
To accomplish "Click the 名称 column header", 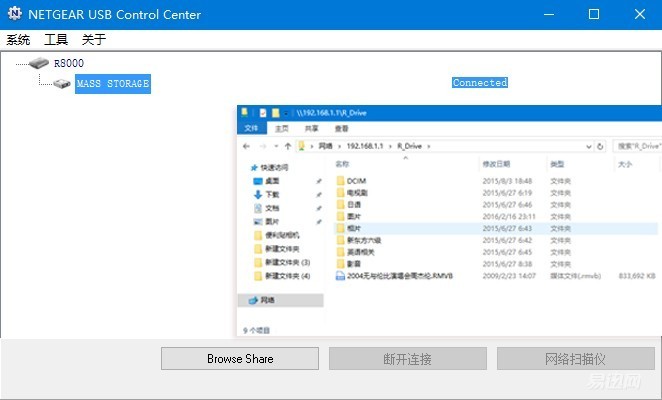I will 342,164.
